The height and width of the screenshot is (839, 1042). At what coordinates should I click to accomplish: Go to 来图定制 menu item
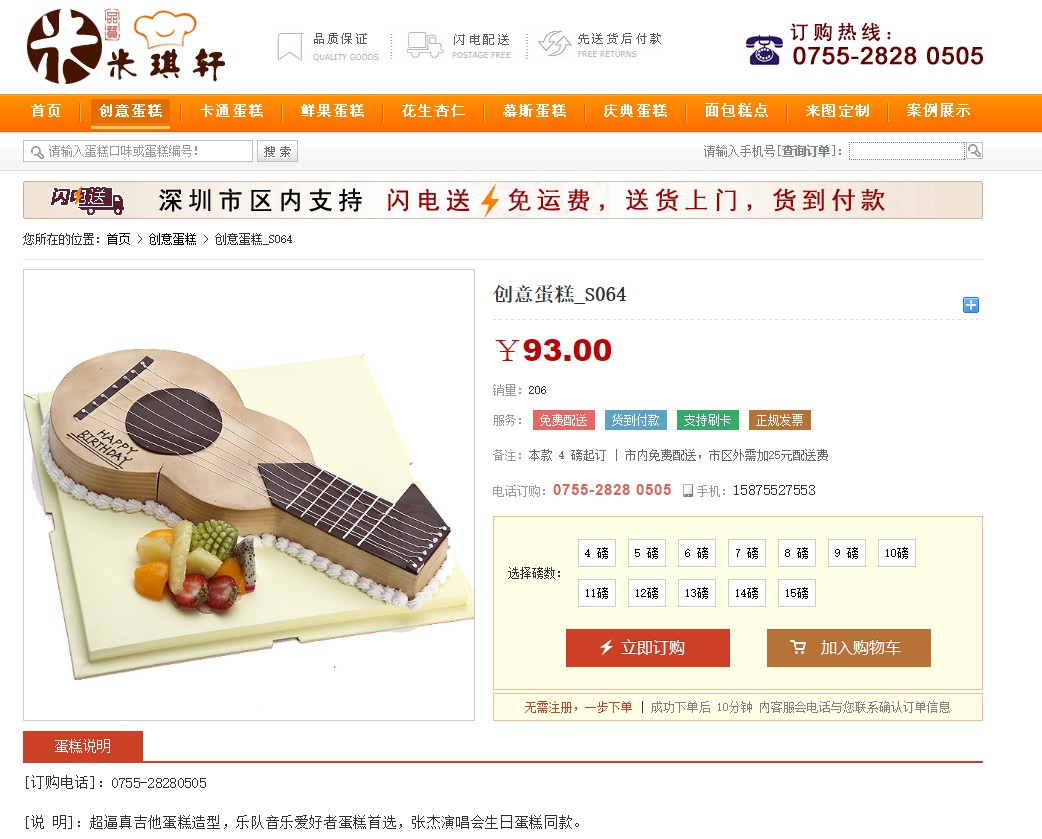click(x=837, y=111)
